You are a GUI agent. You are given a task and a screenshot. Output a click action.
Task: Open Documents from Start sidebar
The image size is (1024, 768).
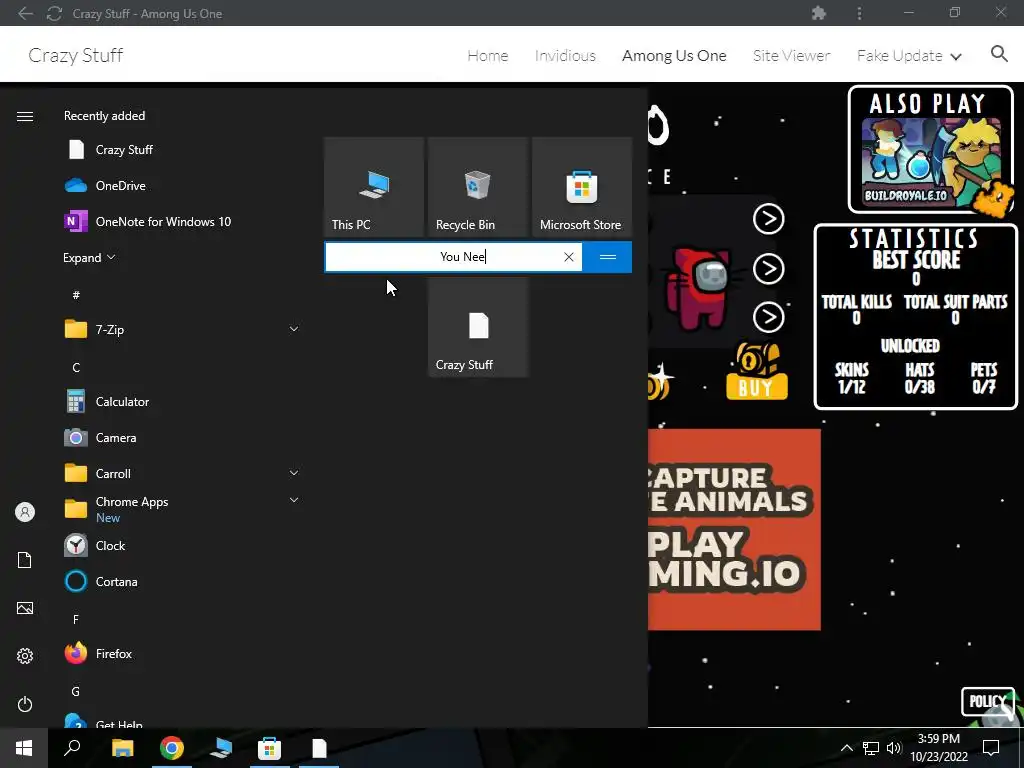pyautogui.click(x=25, y=560)
